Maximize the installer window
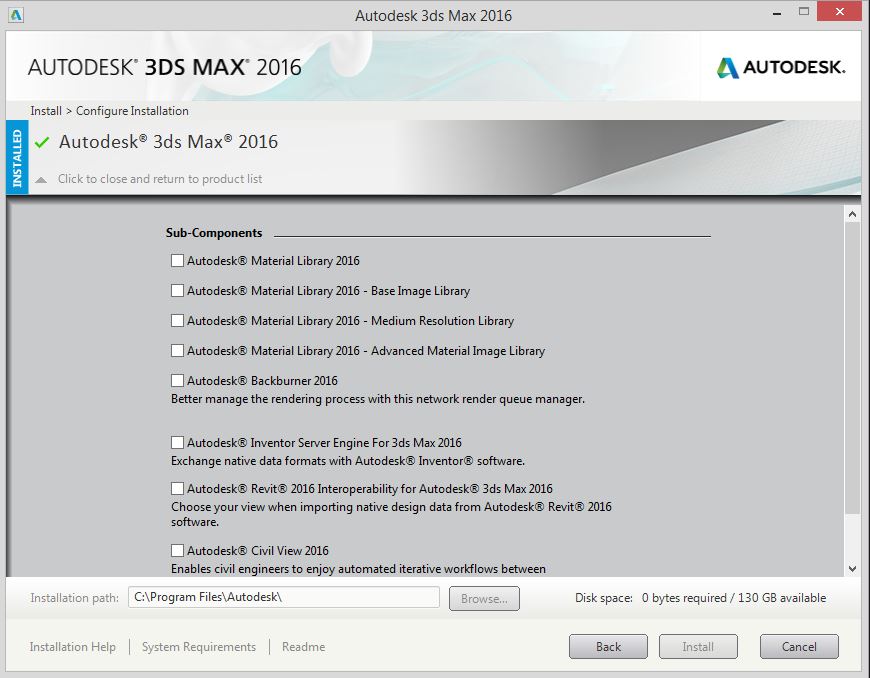 [x=803, y=12]
